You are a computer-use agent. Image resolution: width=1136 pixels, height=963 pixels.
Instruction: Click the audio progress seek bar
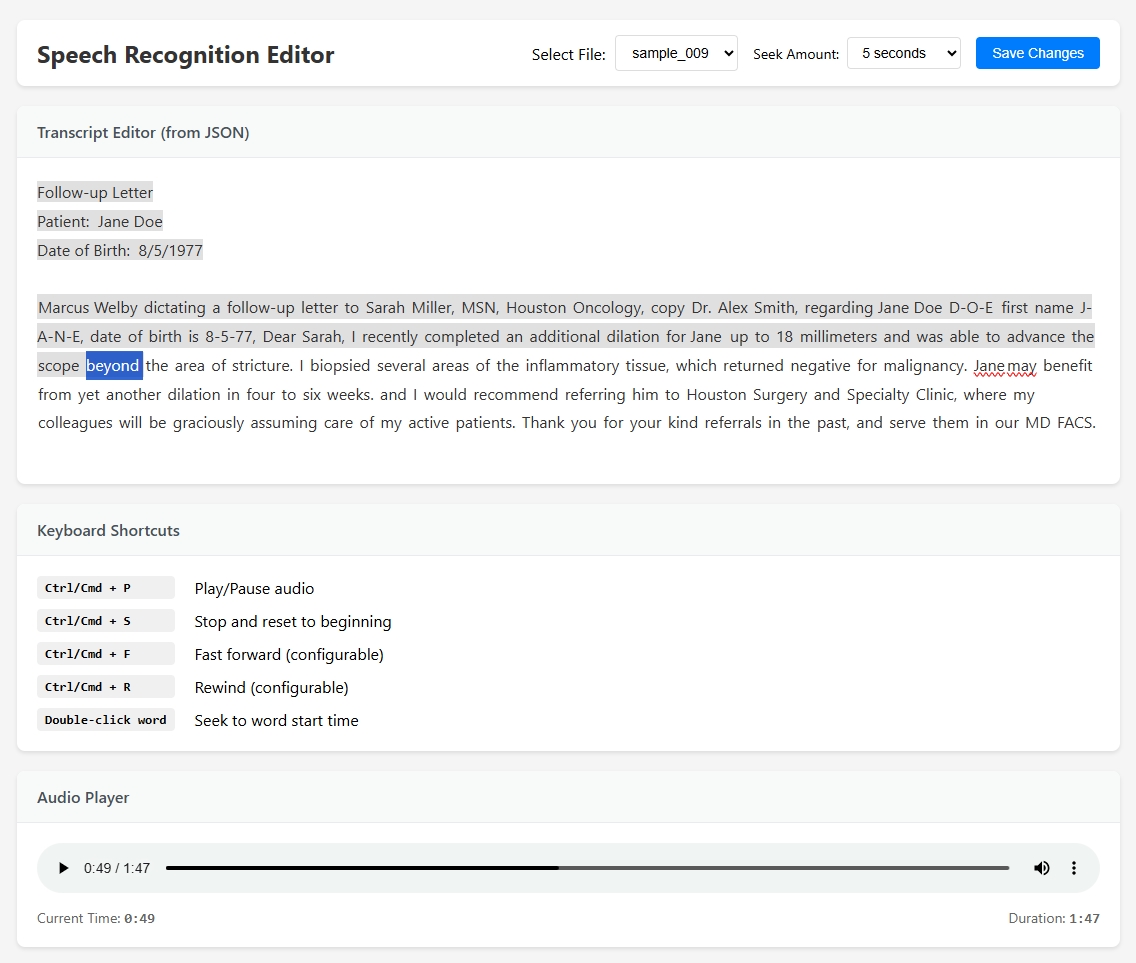click(x=587, y=868)
